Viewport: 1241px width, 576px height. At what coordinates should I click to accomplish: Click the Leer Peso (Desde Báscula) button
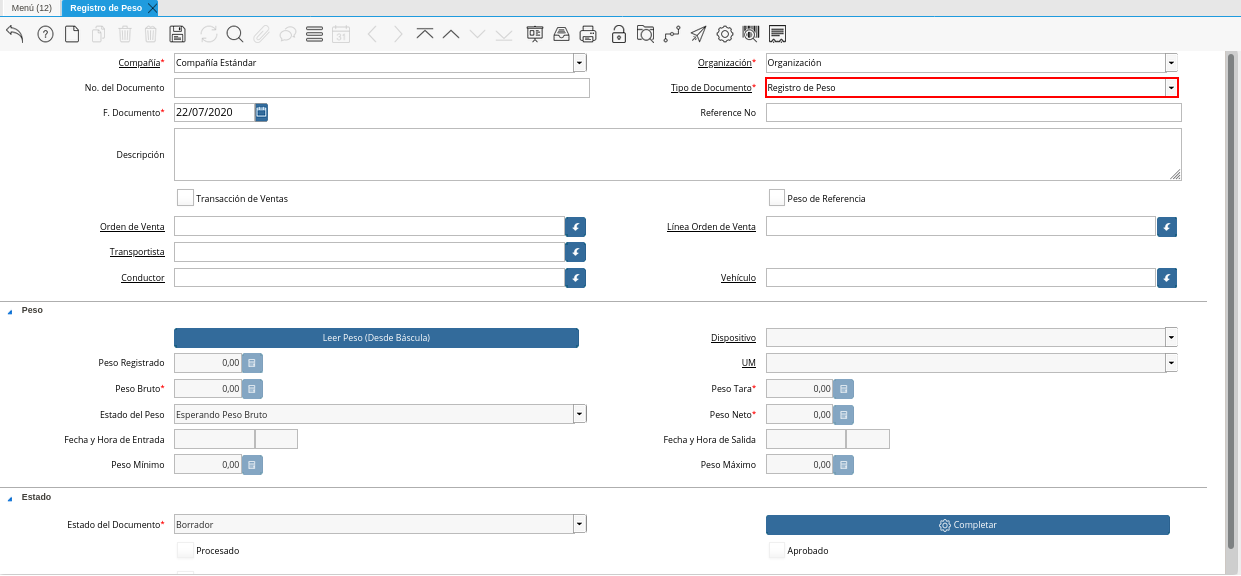click(376, 338)
